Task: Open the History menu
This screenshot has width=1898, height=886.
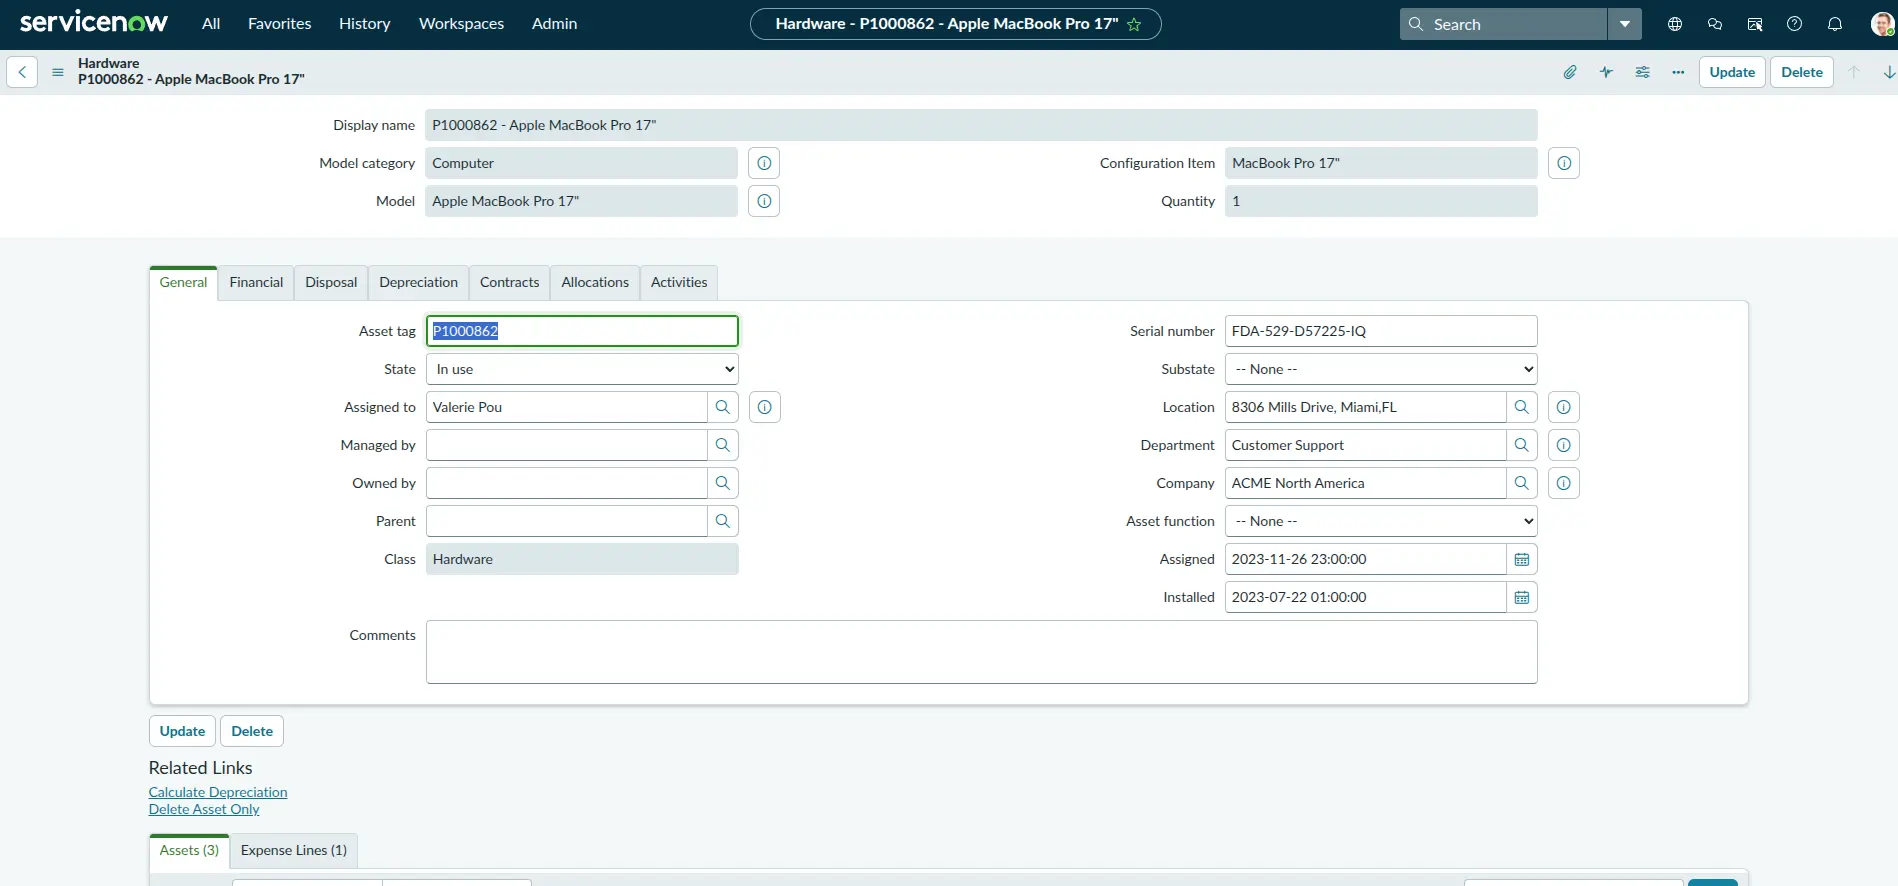Action: point(365,24)
